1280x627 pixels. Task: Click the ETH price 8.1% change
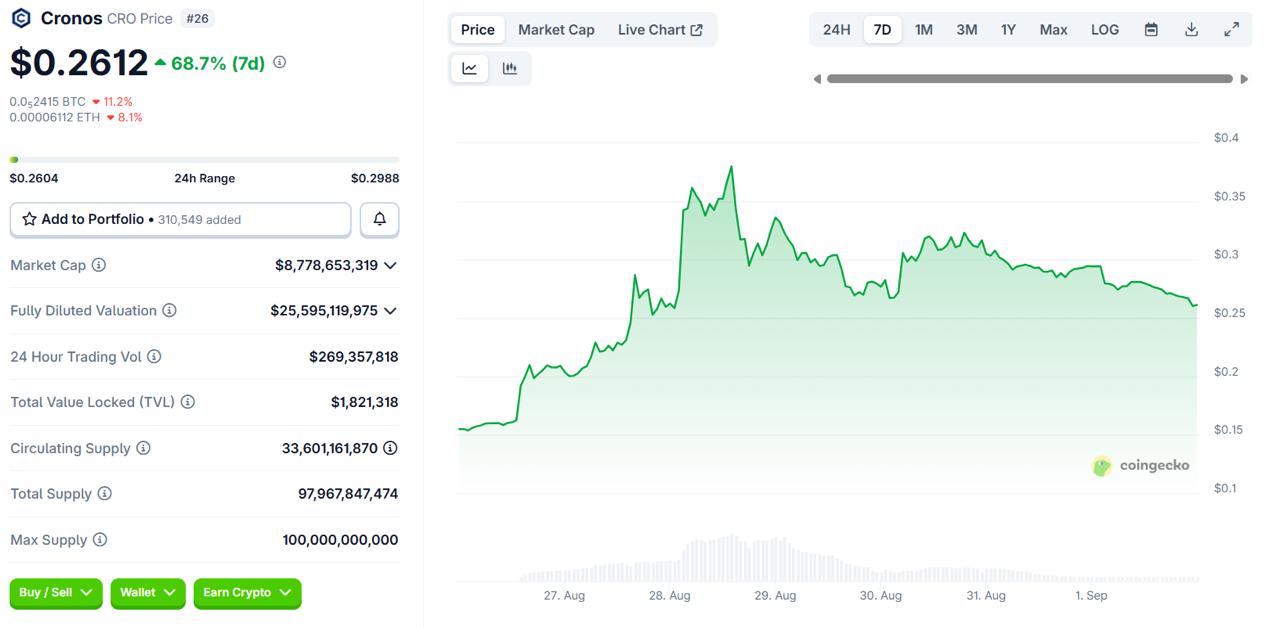124,117
